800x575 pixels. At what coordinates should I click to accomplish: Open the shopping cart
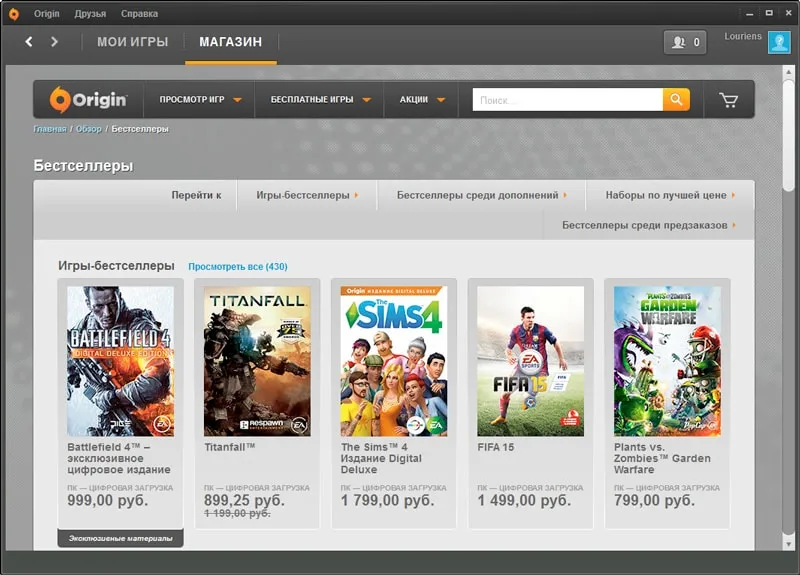pos(729,100)
